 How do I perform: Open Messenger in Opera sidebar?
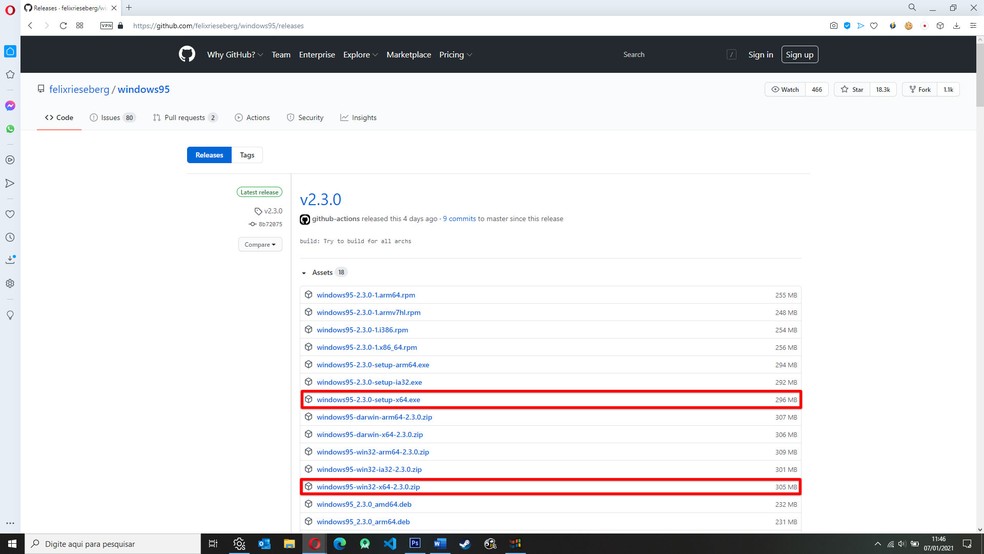tap(10, 105)
